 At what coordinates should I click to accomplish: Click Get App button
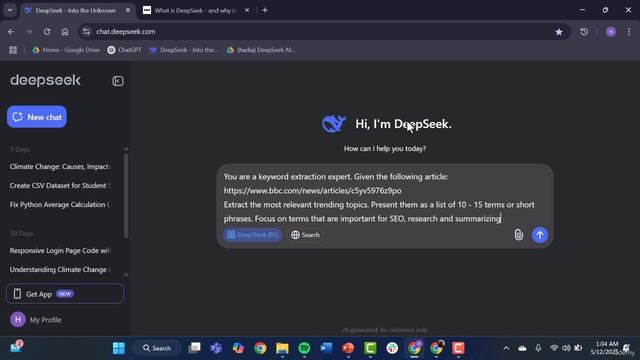(x=65, y=294)
